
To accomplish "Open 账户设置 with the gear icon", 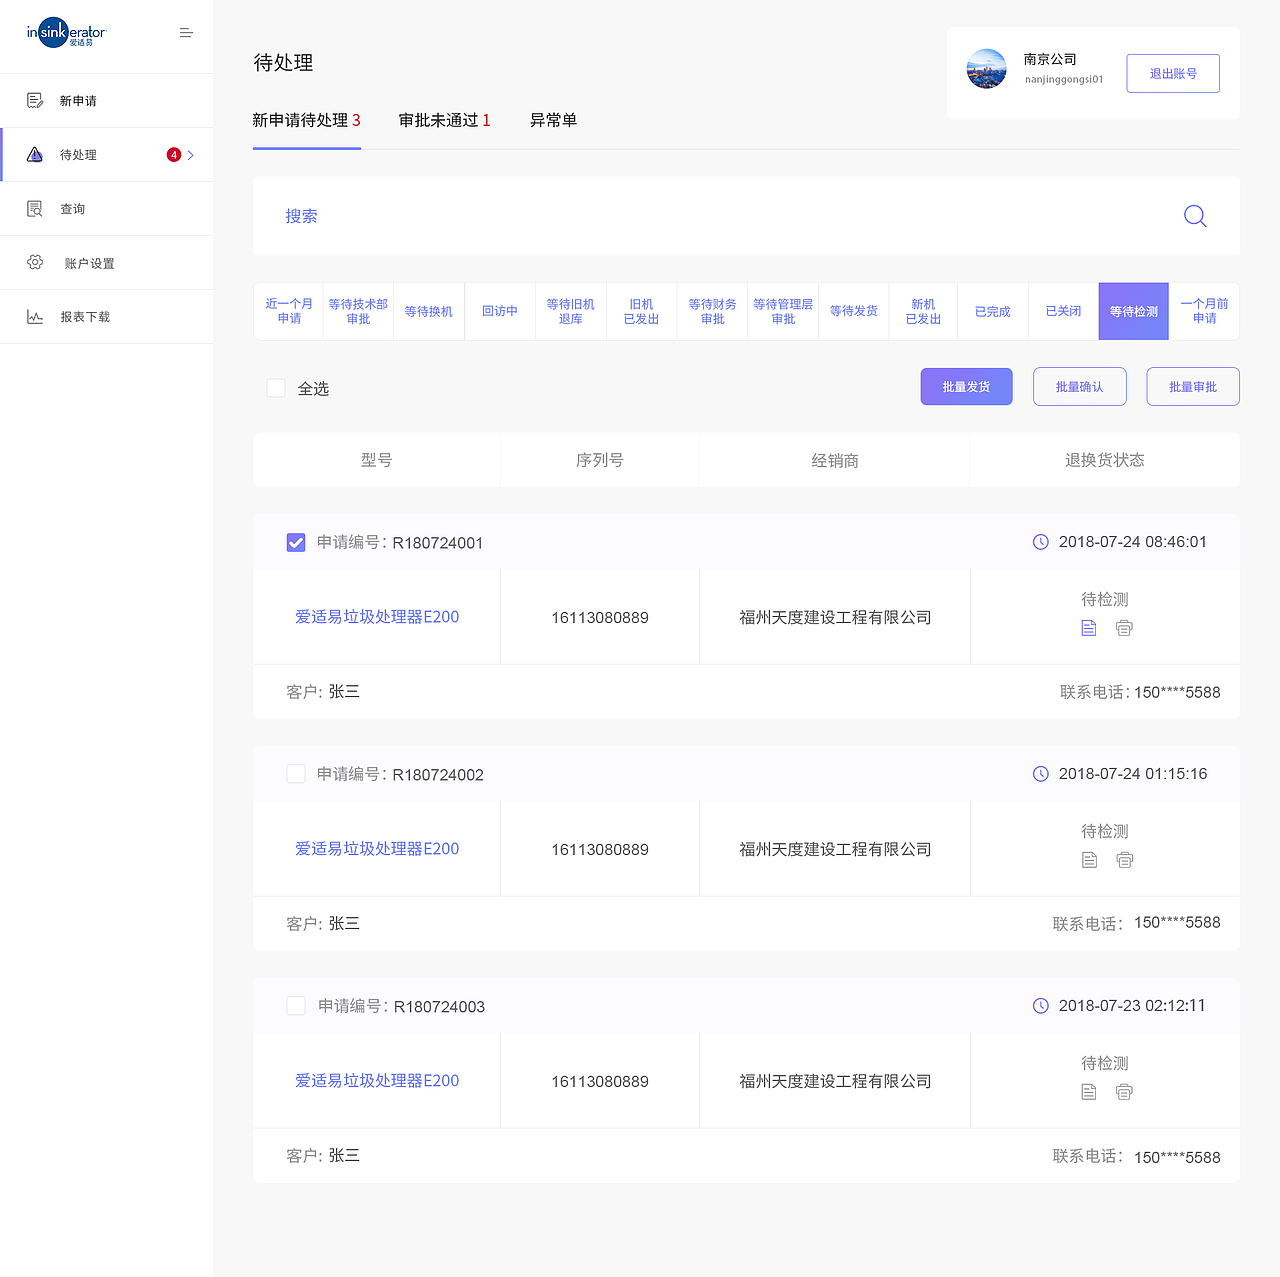I will coord(35,262).
